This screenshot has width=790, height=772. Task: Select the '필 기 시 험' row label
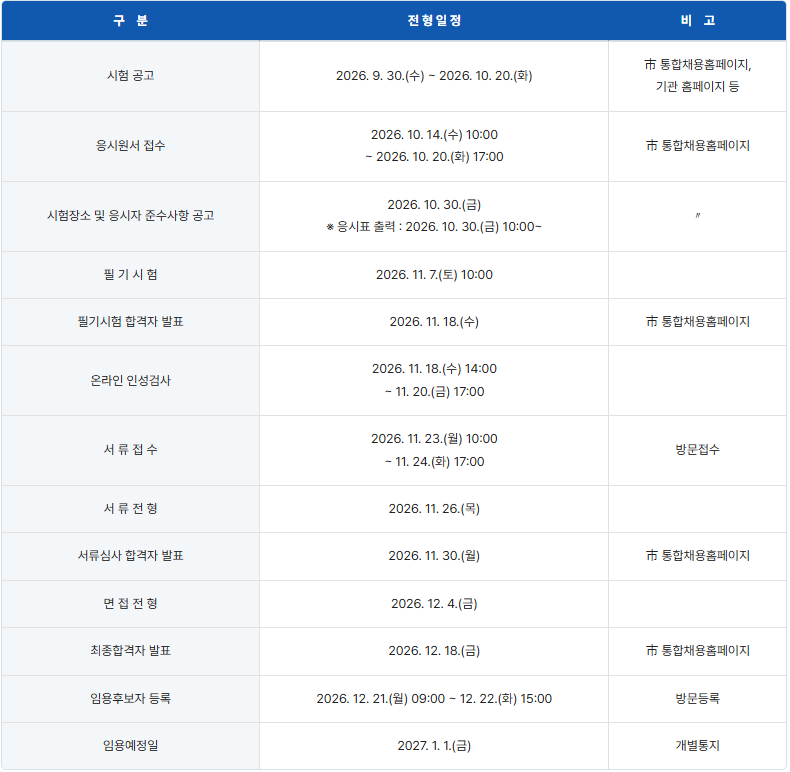click(x=130, y=275)
